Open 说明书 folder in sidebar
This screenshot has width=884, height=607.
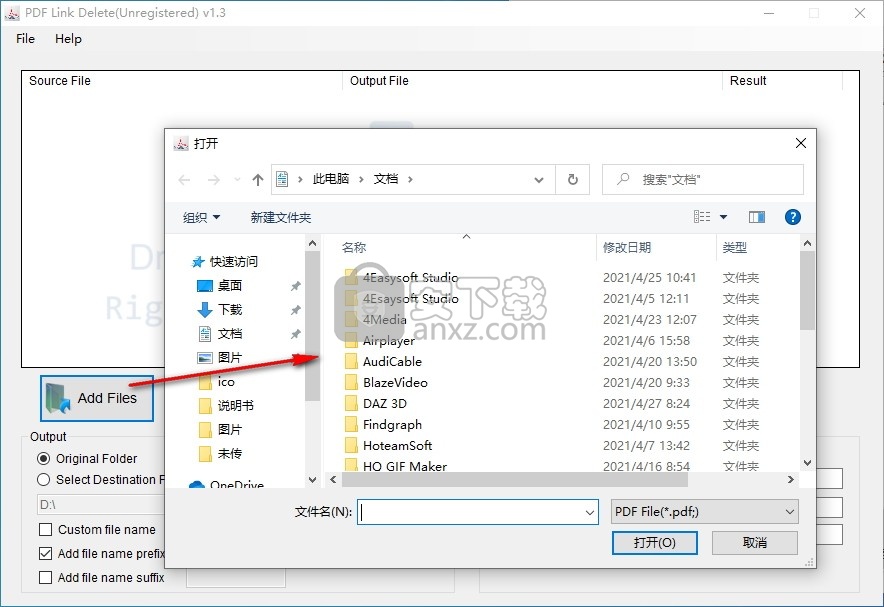tap(236, 405)
